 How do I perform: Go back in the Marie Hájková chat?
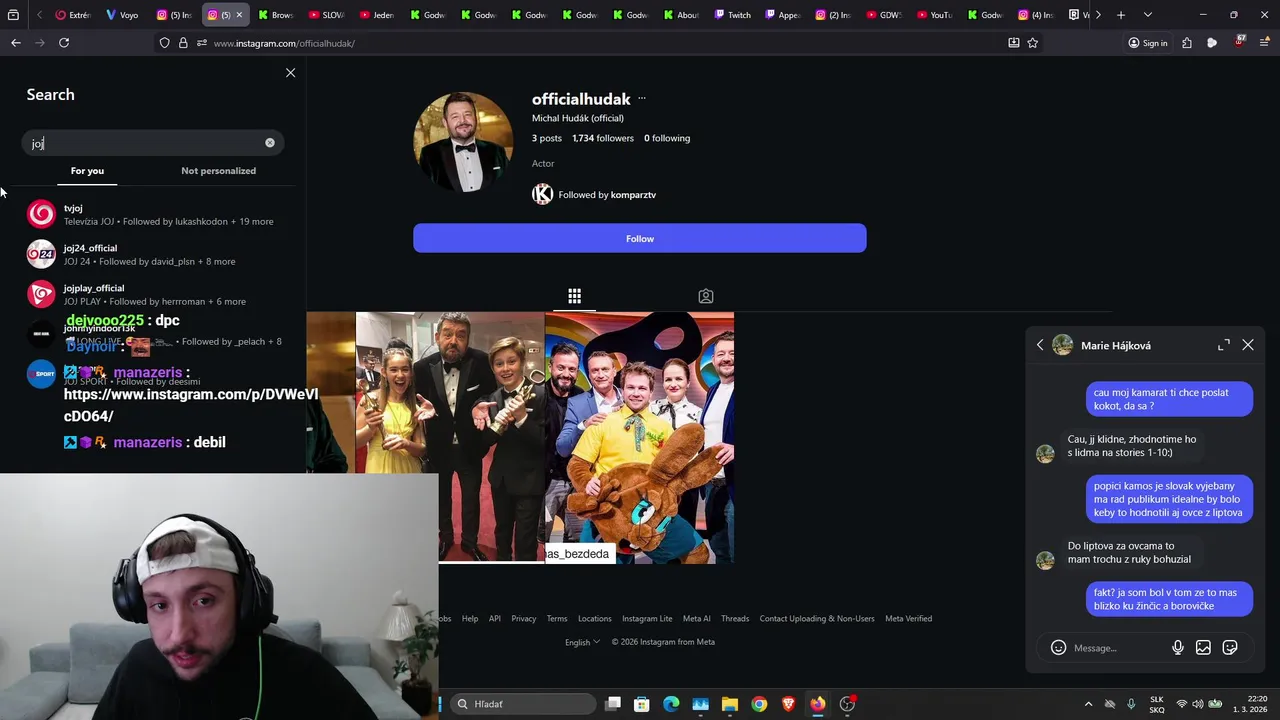click(1040, 345)
